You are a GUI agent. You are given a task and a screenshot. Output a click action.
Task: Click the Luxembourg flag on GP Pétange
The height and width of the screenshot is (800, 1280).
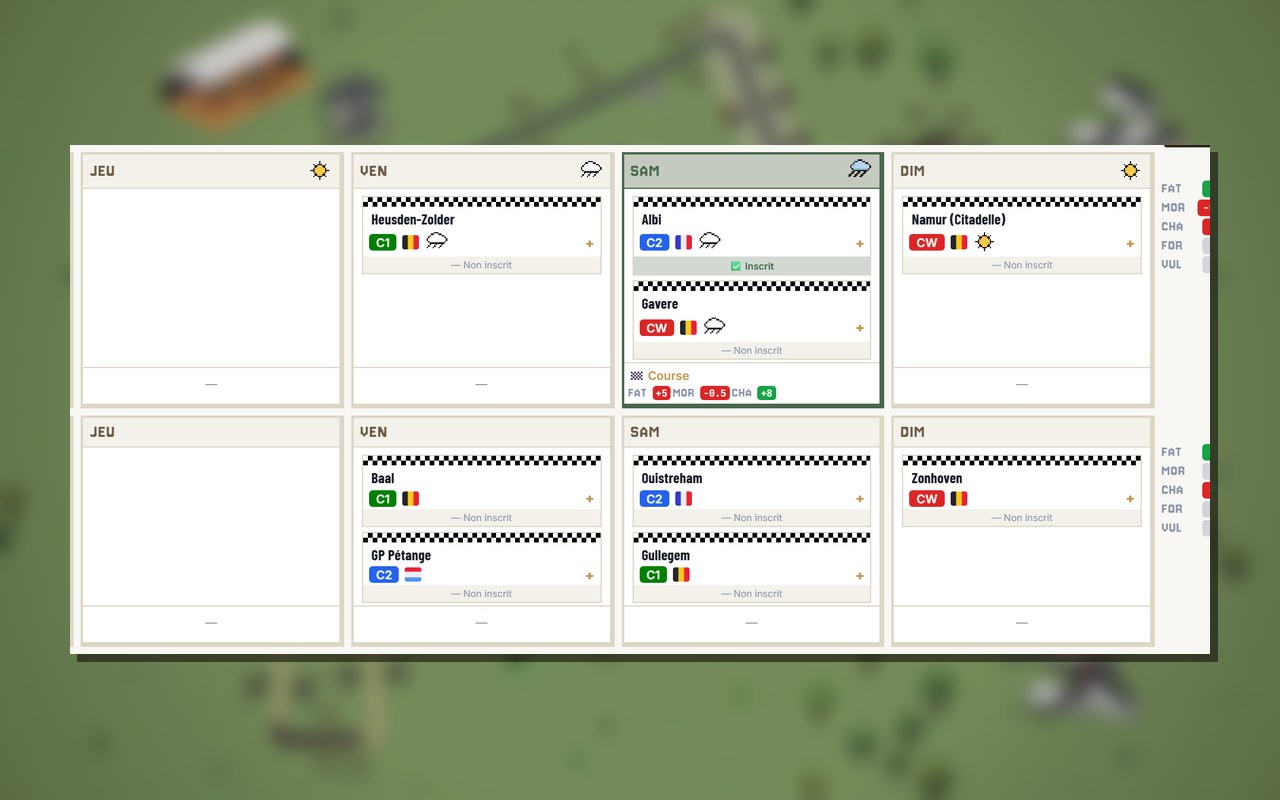tap(413, 575)
